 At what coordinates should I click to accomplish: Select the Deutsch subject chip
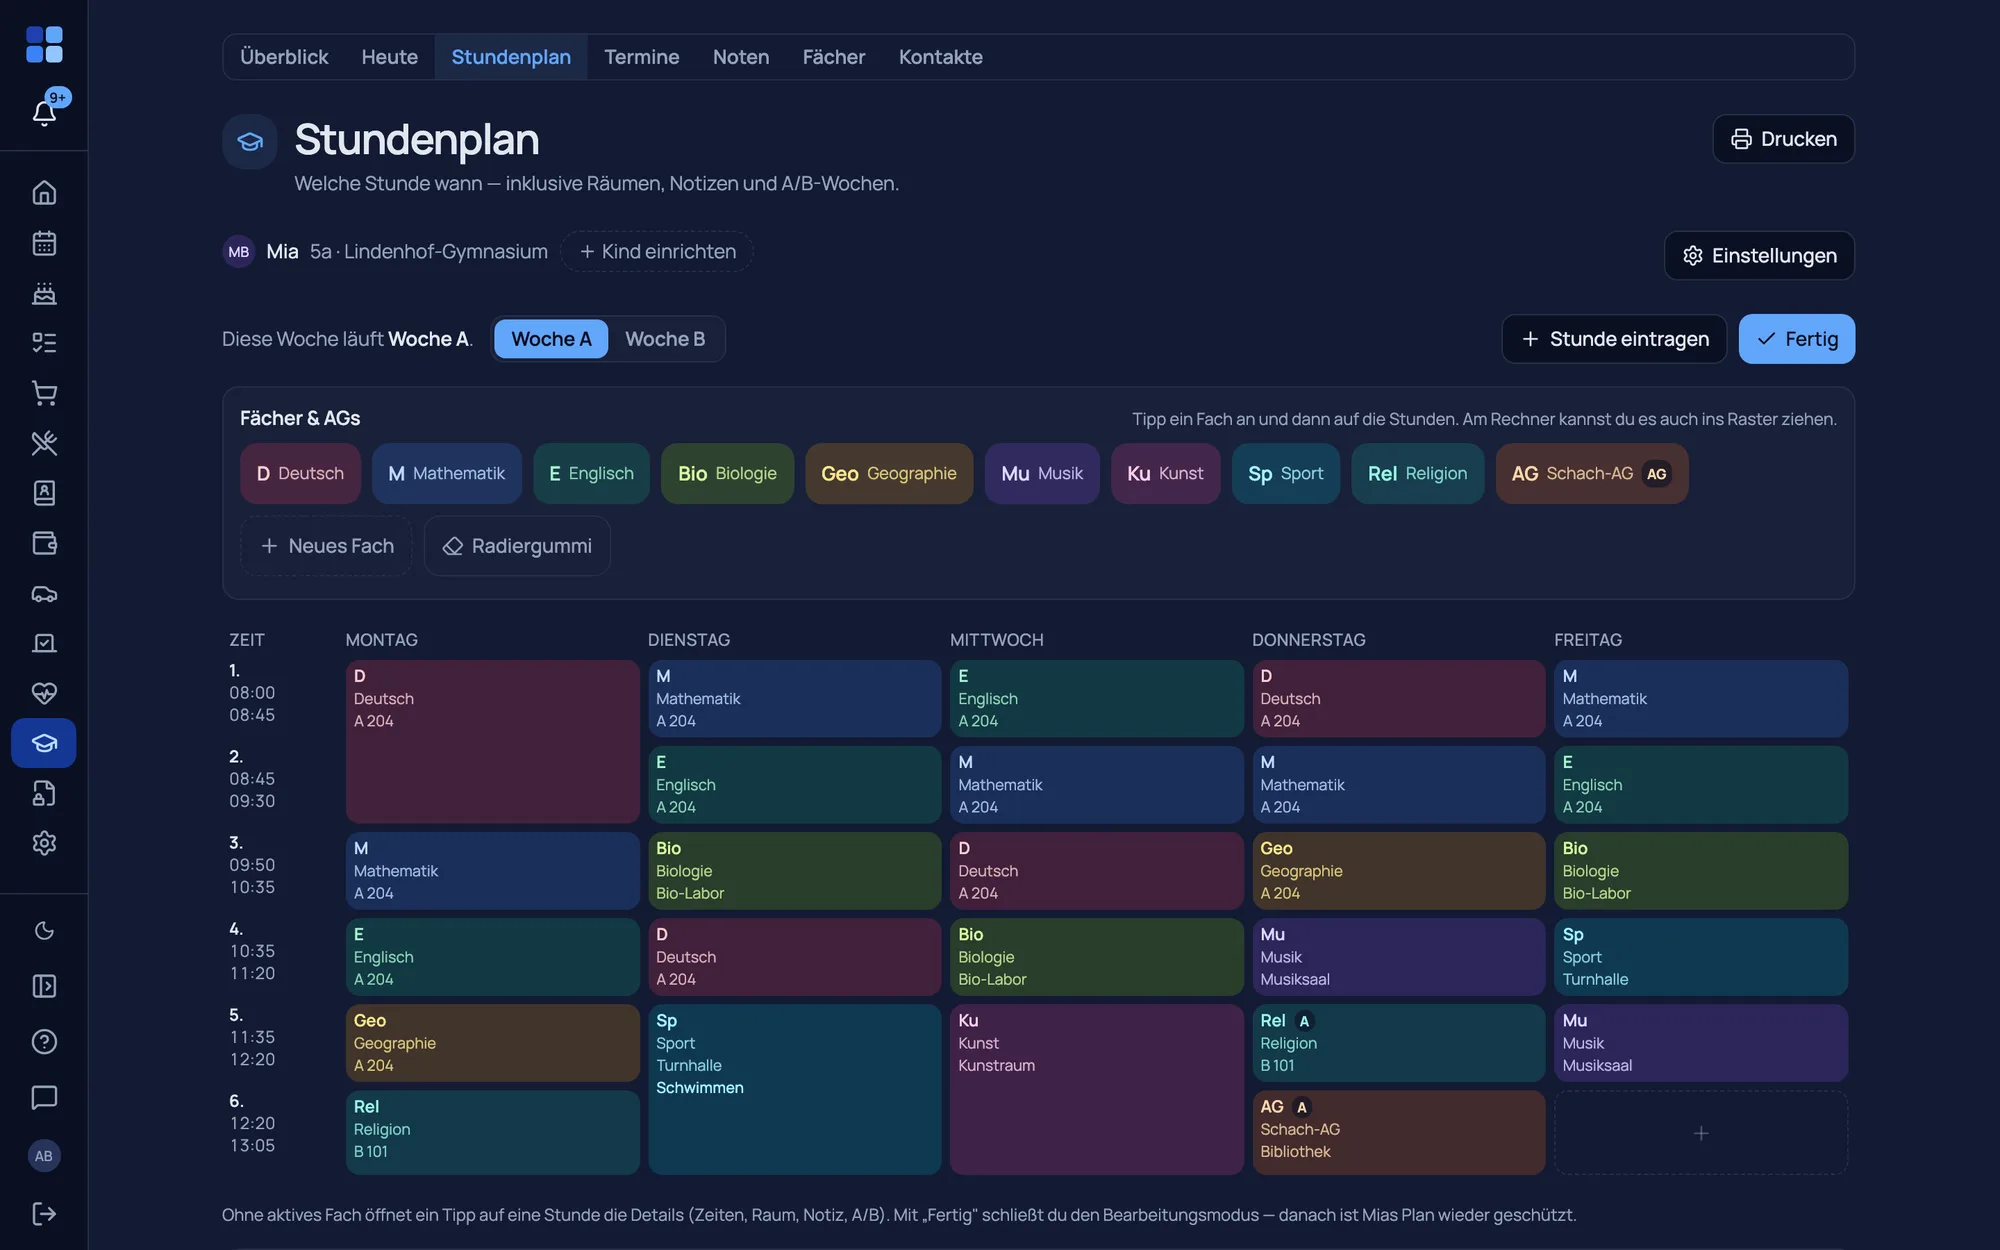(300, 474)
